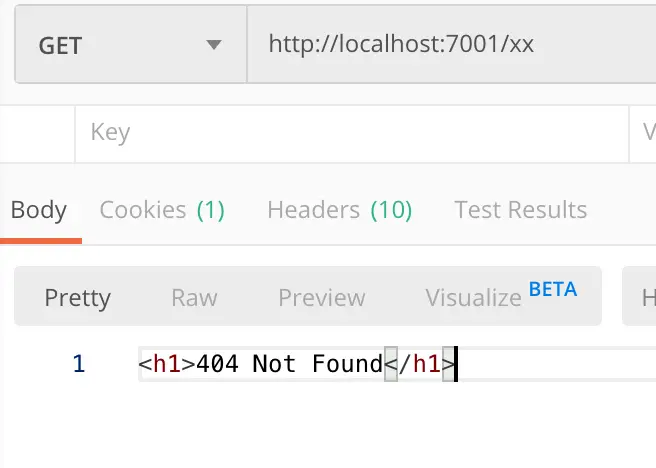The height and width of the screenshot is (468, 656).
Task: Expand the format dropdown right of Visualize
Action: click(x=641, y=297)
